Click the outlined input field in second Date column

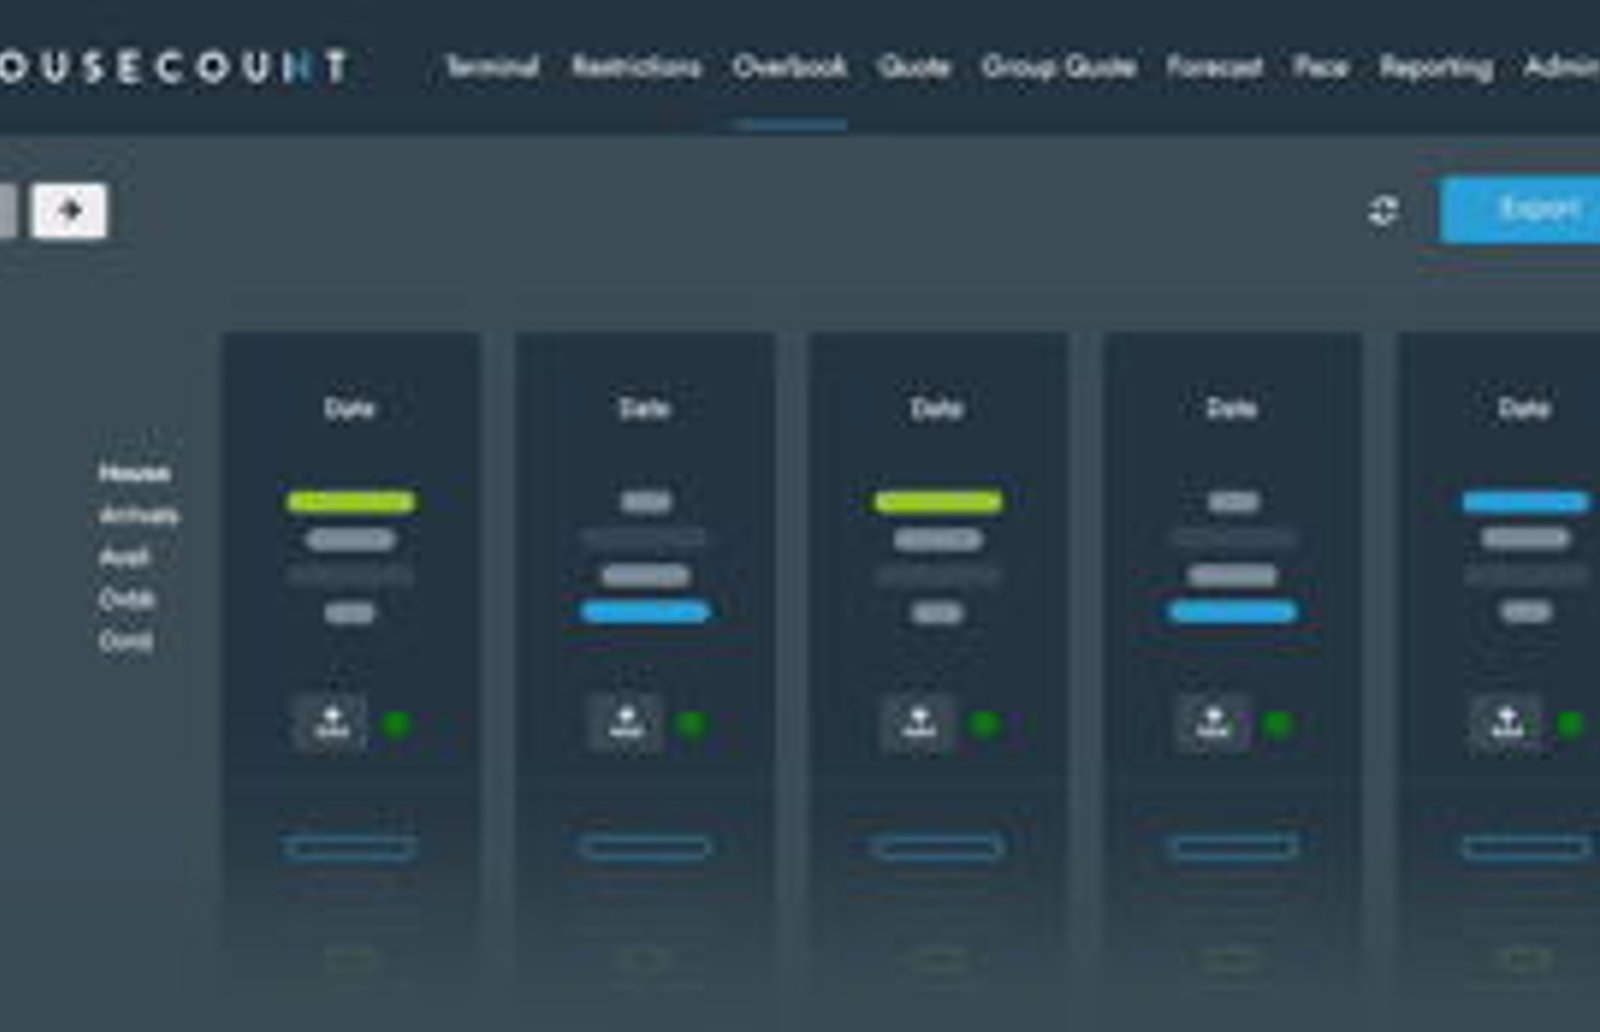coord(644,848)
